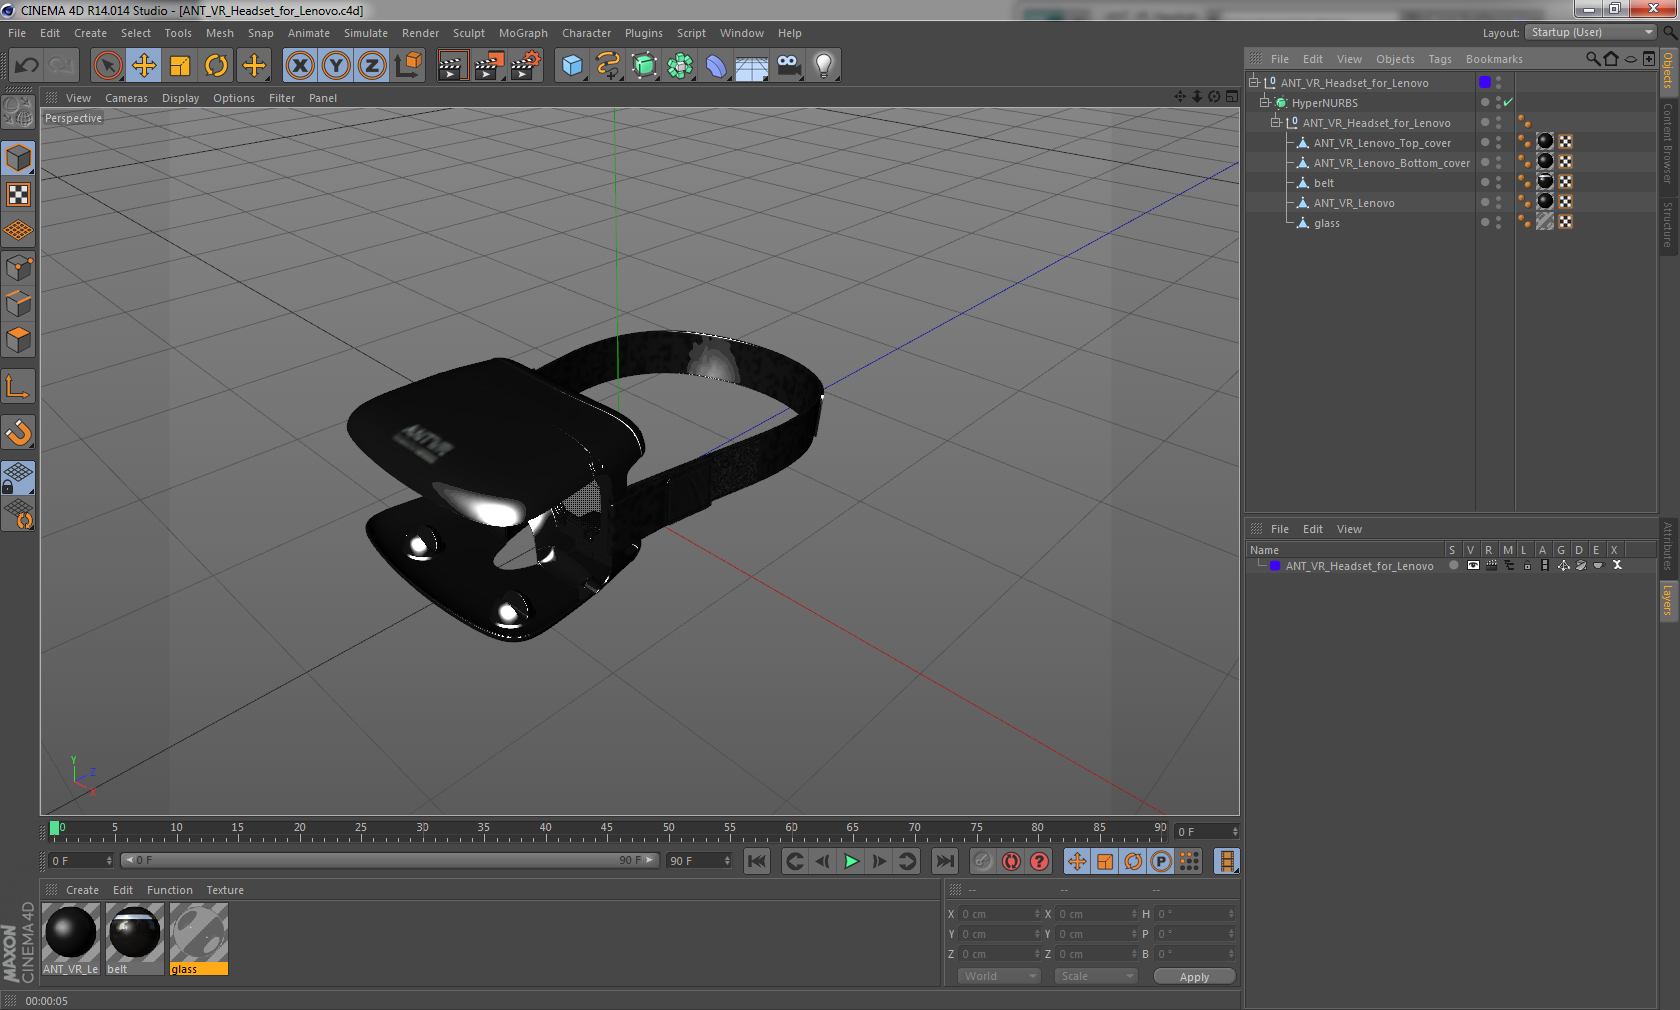The height and width of the screenshot is (1010, 1680).
Task: Collapse the HyperNURBS tree node
Action: [1265, 103]
